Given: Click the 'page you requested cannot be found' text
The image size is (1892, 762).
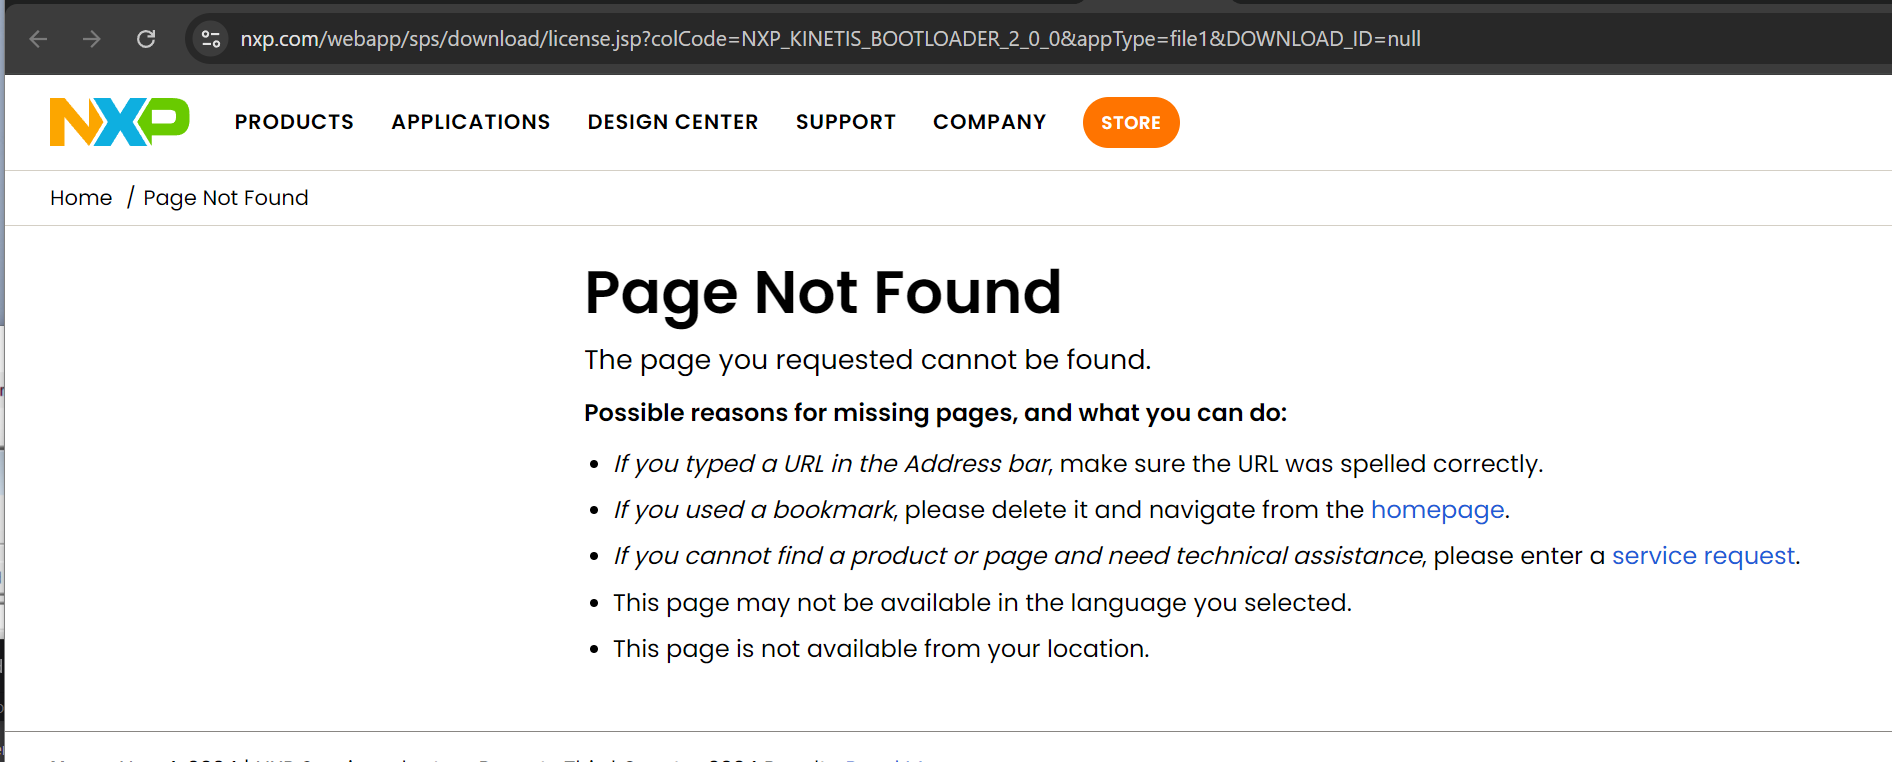Looking at the screenshot, I should (867, 360).
